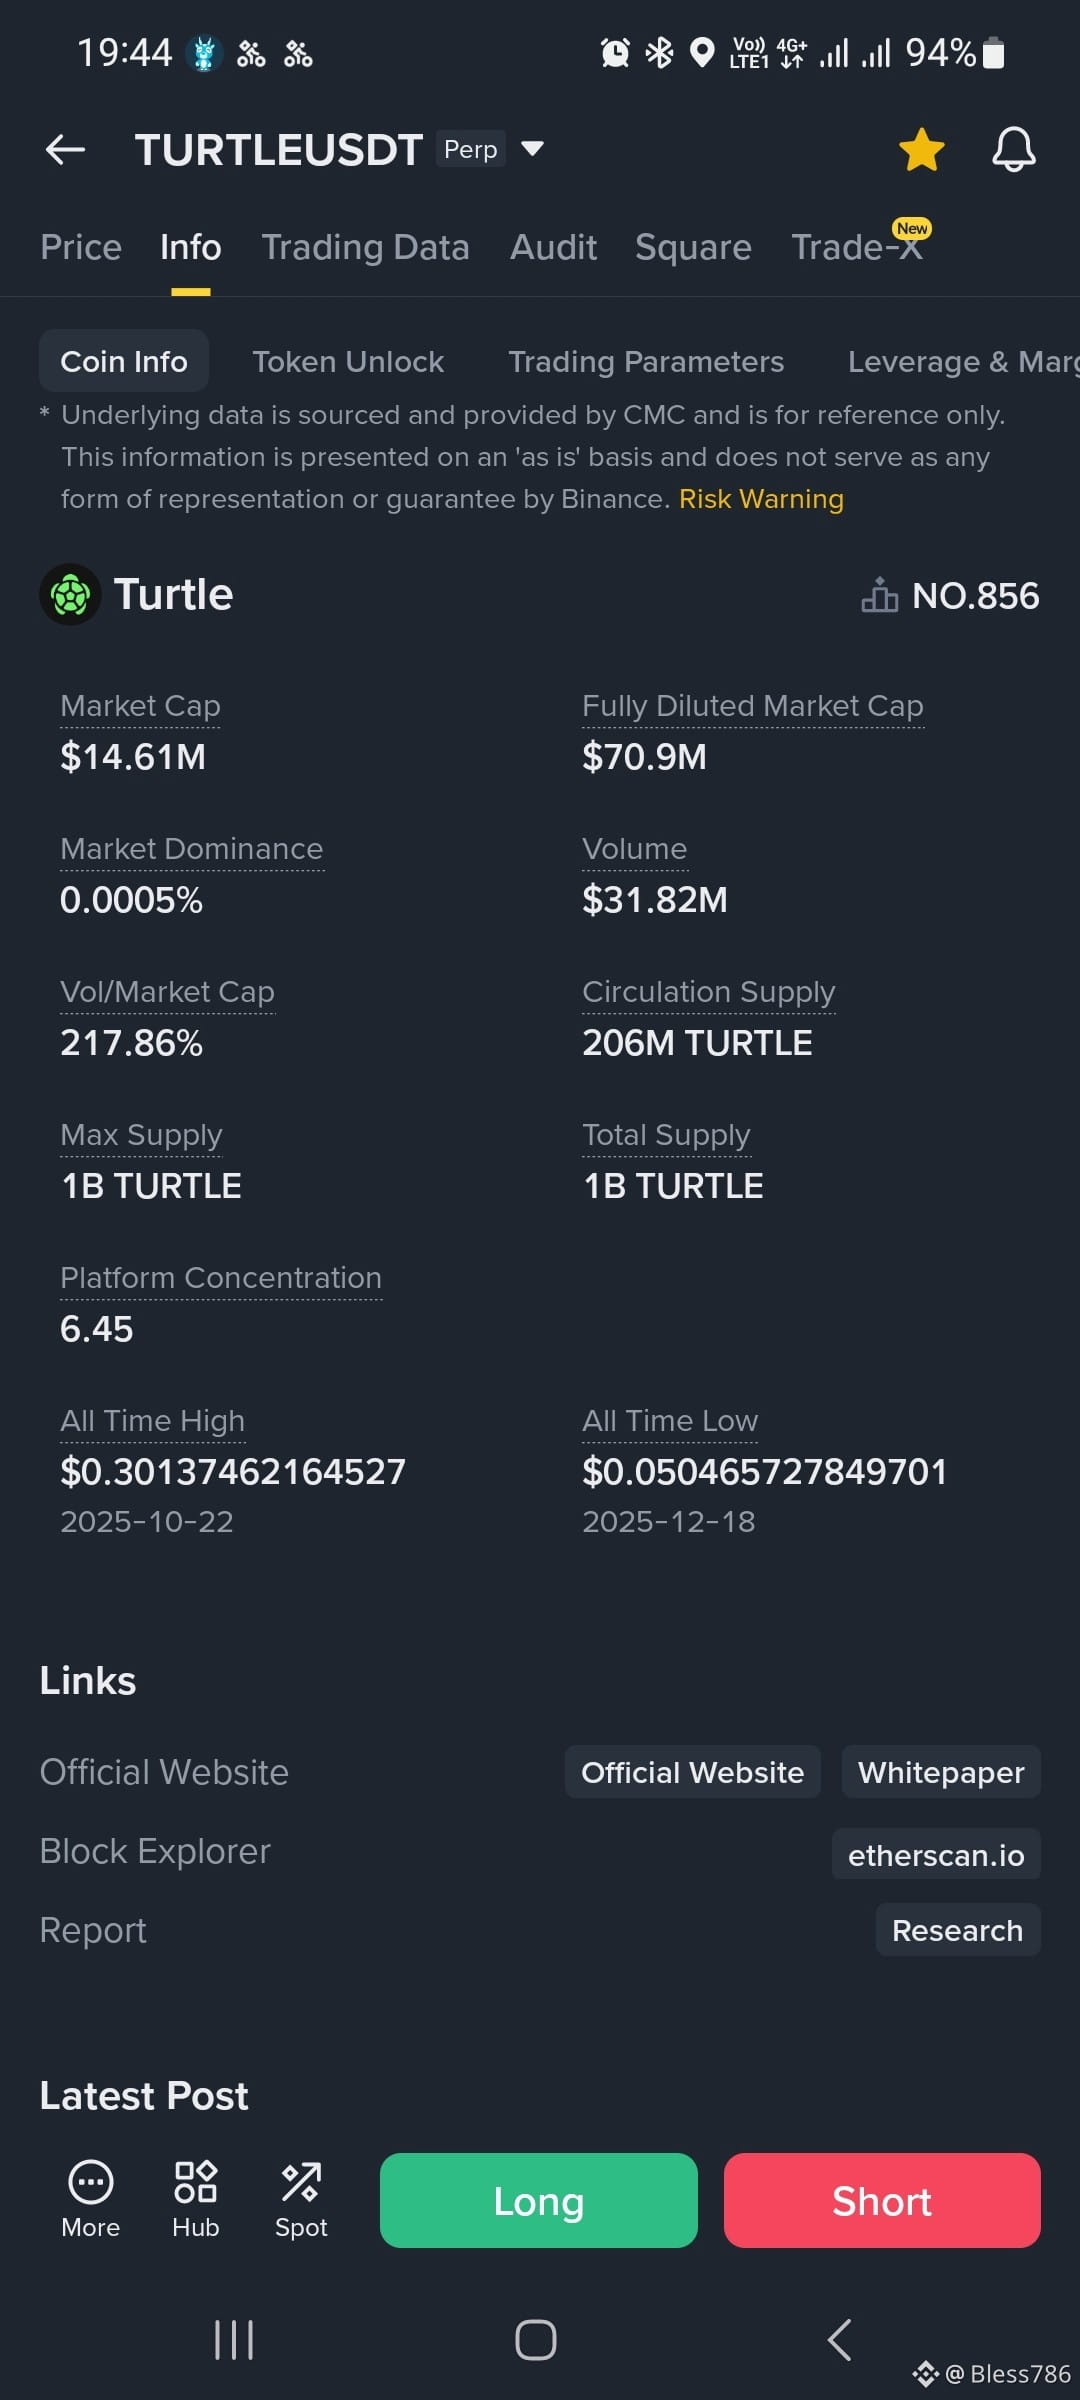Open the More menu icon

(90, 2182)
